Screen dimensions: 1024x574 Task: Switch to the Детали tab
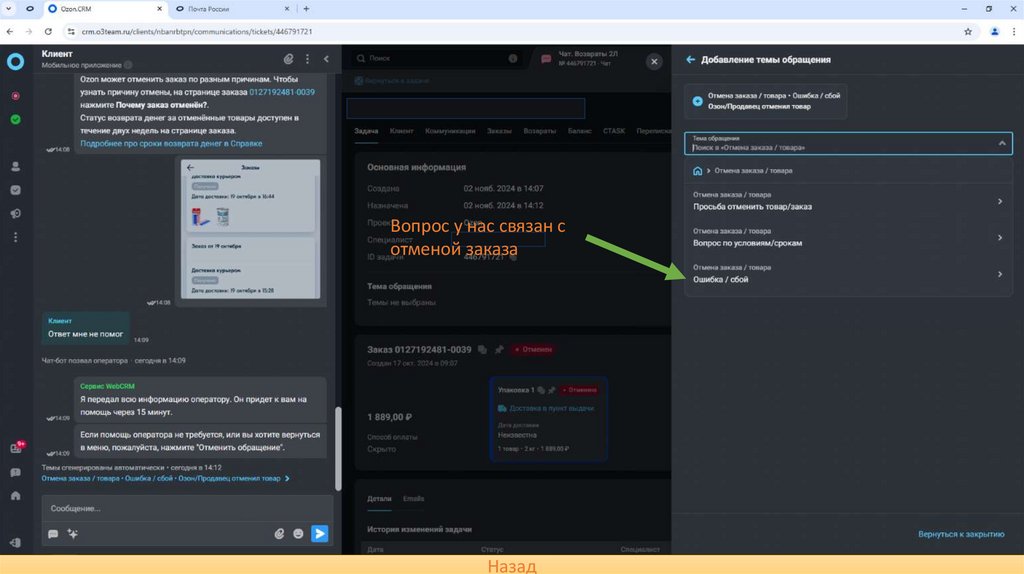pyautogui.click(x=379, y=498)
